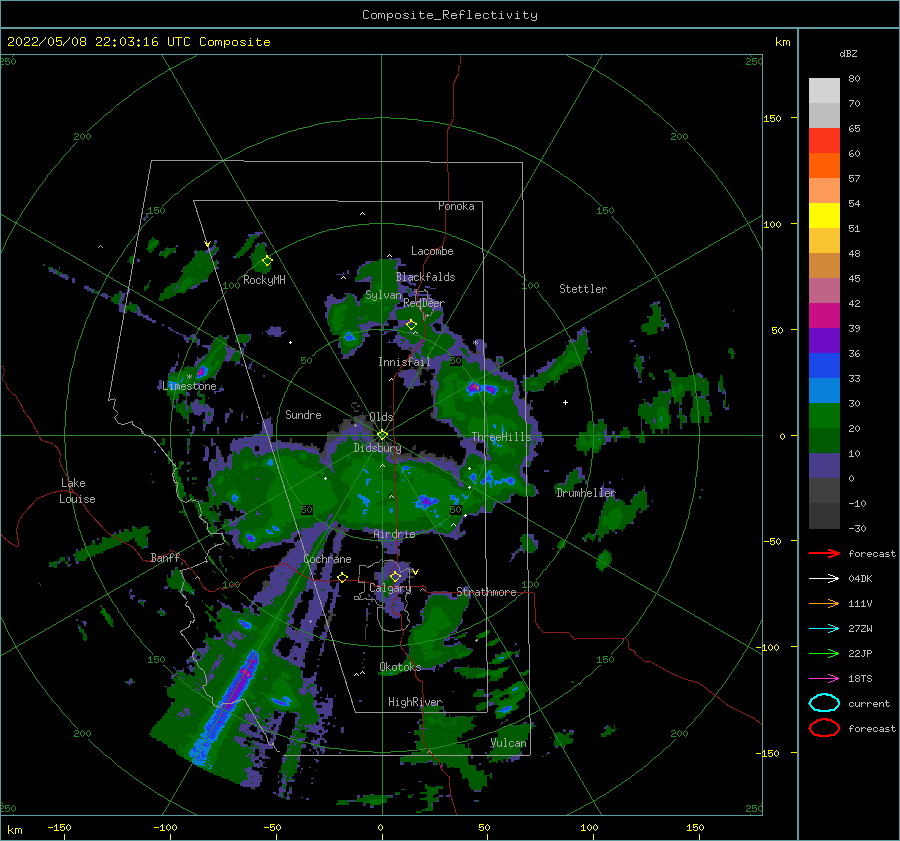Screen dimensions: 900x841
Task: Click the yellow radar-site diamond at Olds
Action: (382, 435)
